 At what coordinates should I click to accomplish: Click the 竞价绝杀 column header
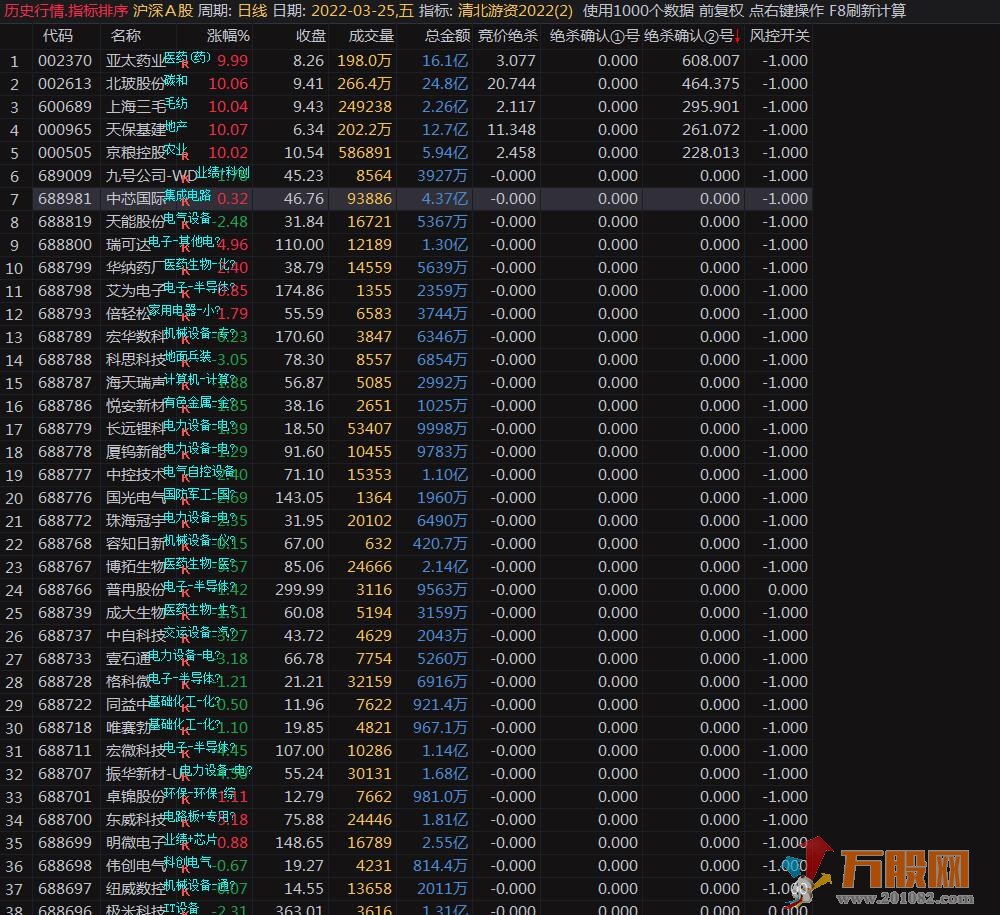[x=508, y=36]
